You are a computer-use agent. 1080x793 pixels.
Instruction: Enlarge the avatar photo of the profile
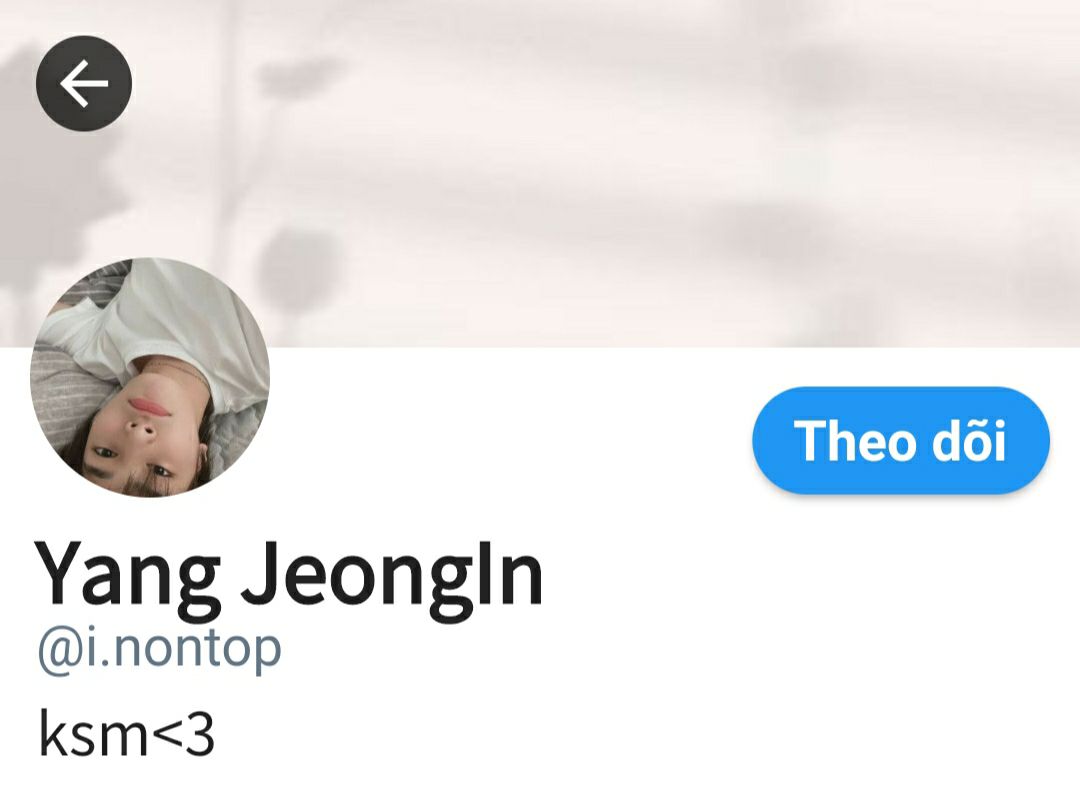click(150, 377)
